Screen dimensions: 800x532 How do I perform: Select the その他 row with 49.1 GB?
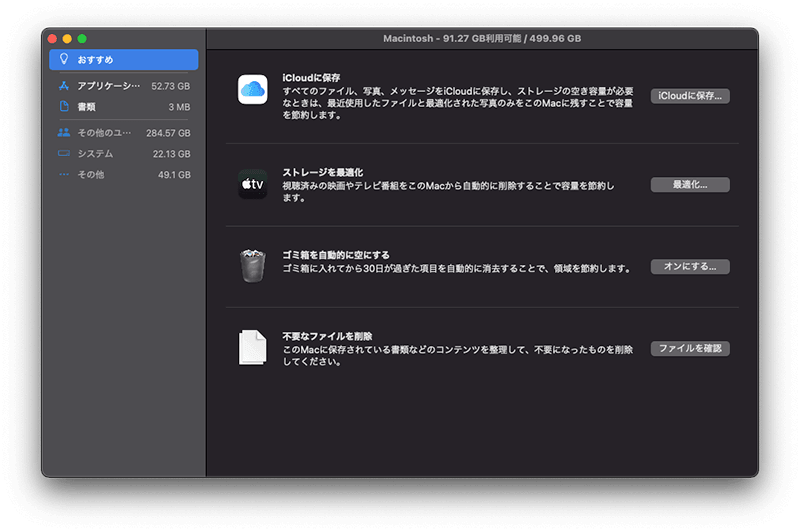123,174
